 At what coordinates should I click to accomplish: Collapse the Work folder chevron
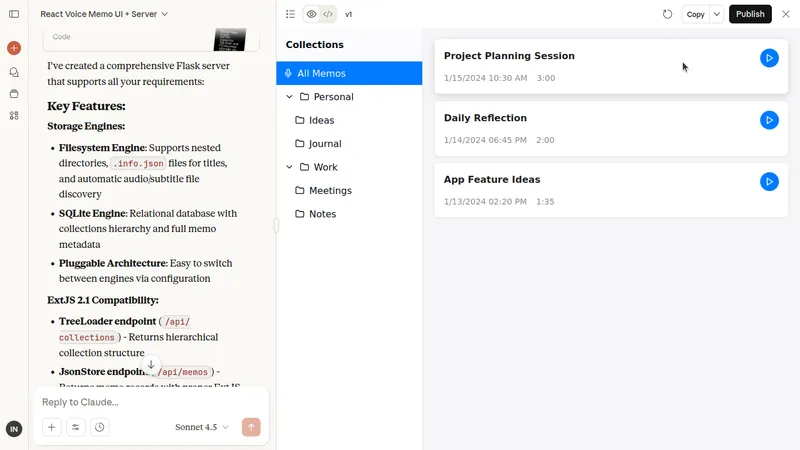click(289, 167)
